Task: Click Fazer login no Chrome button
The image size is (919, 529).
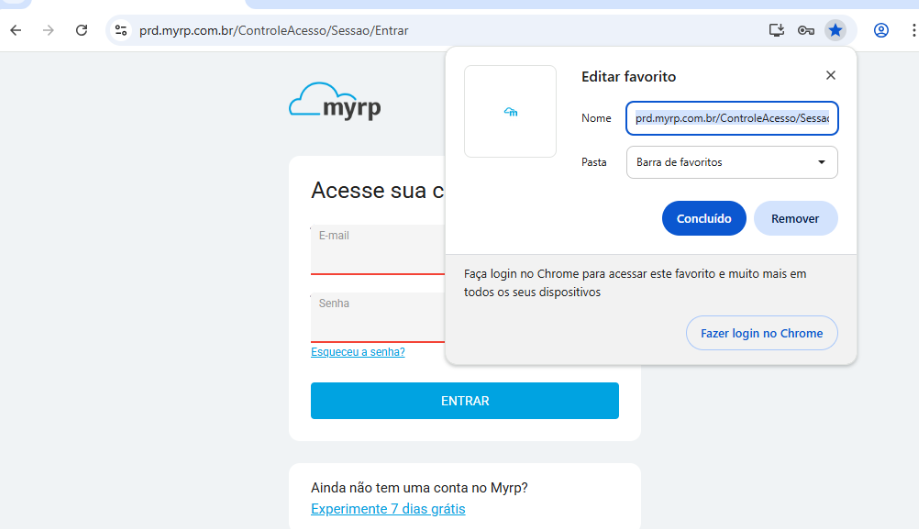Action: (761, 333)
